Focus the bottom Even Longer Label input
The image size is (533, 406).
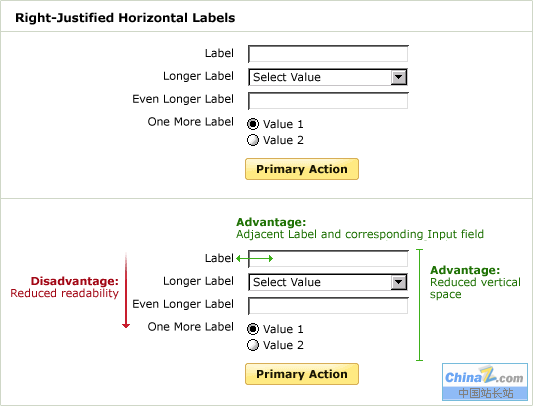[x=328, y=306]
